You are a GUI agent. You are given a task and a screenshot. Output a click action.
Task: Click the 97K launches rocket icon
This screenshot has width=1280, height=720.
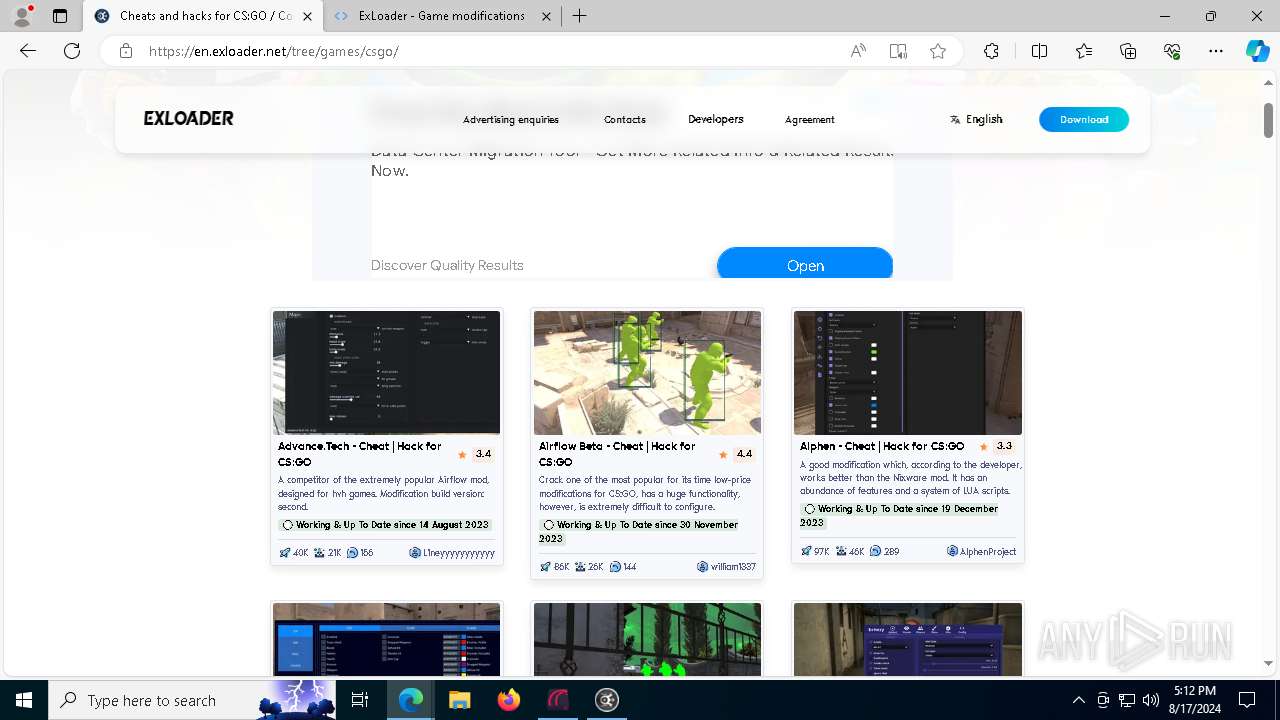pos(806,551)
